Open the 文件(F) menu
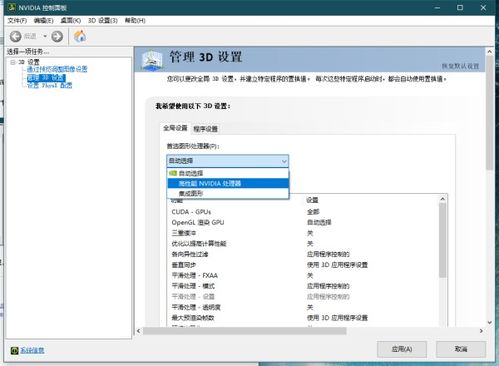 pyautogui.click(x=17, y=21)
